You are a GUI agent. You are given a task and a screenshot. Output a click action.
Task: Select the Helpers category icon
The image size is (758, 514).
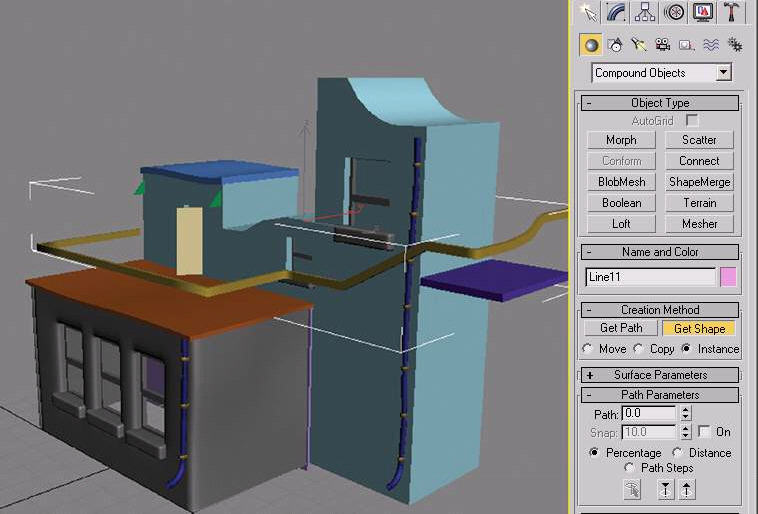coord(686,45)
